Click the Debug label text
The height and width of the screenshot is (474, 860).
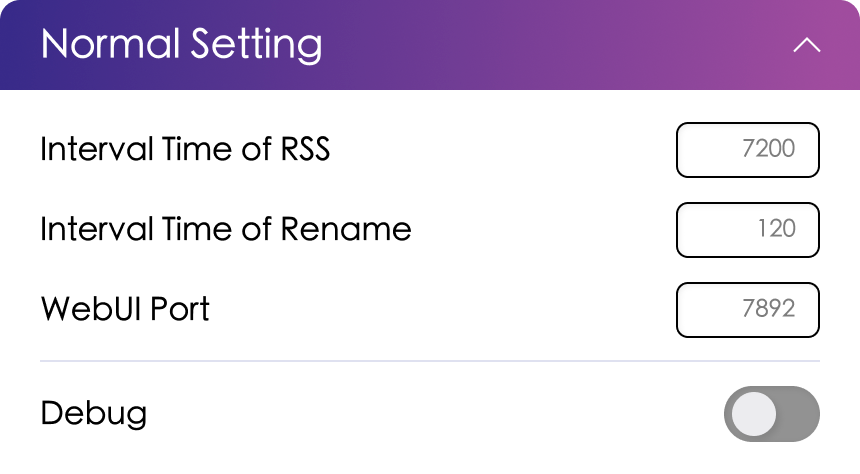tap(94, 414)
